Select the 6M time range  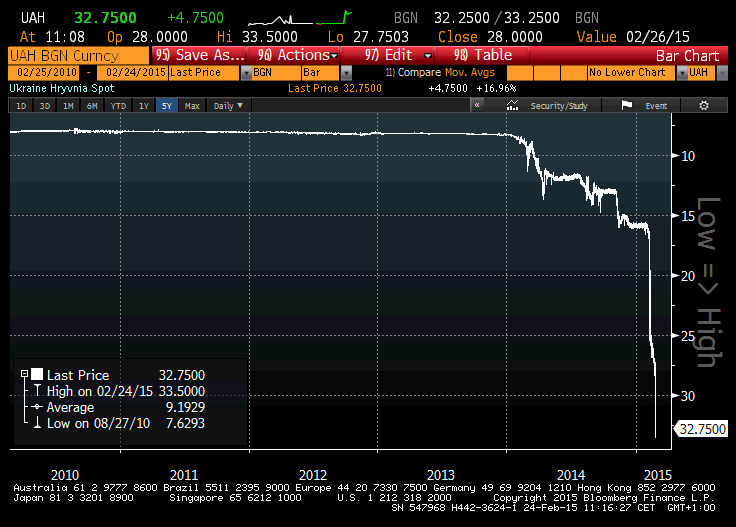(92, 106)
